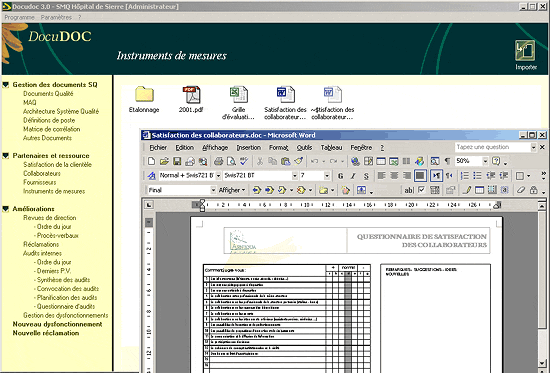The image size is (550, 373).
Task: Open Matrice de corrélation link
Action: (x=52, y=129)
